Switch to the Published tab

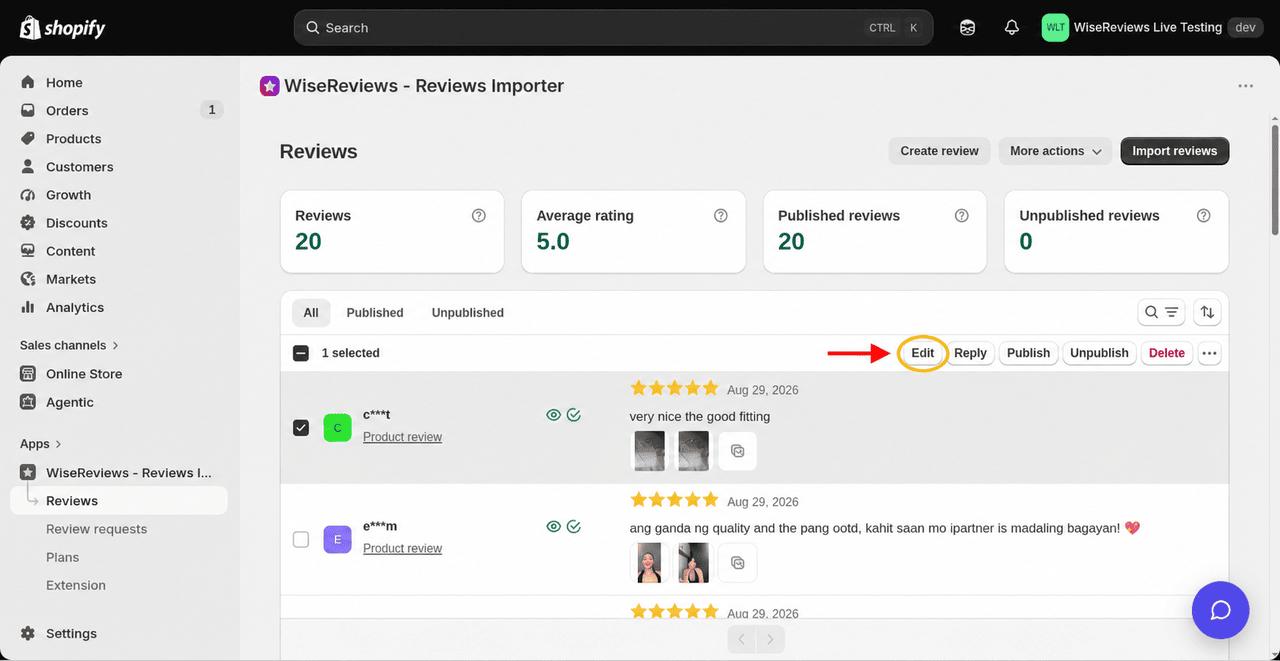375,313
